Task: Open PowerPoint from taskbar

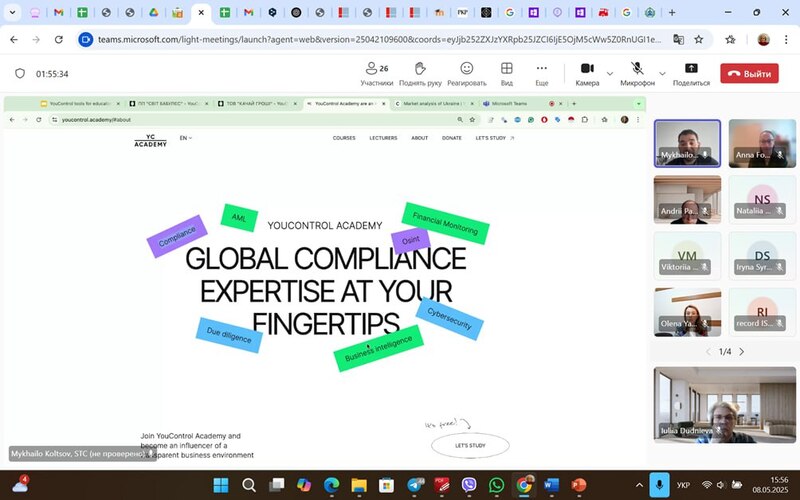Action: click(x=579, y=485)
